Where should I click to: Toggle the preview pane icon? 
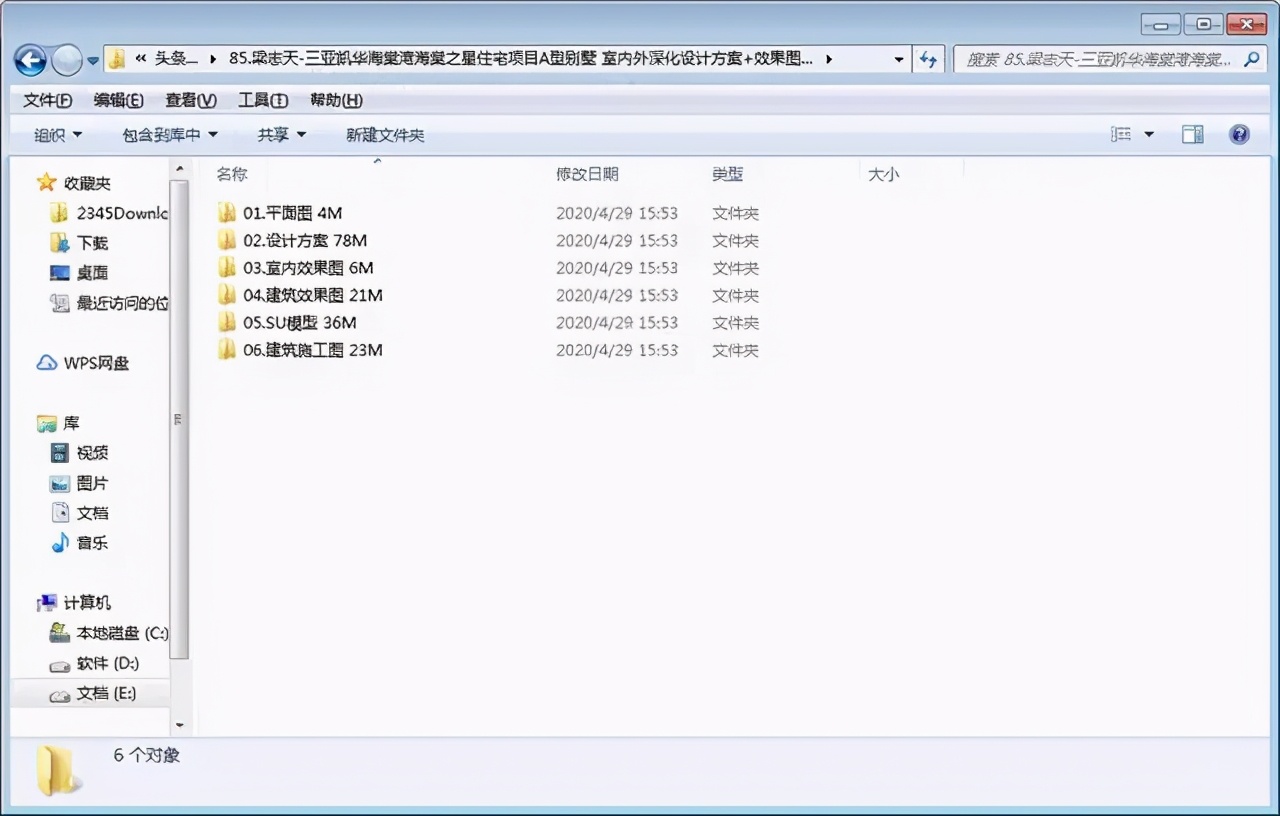(1192, 134)
